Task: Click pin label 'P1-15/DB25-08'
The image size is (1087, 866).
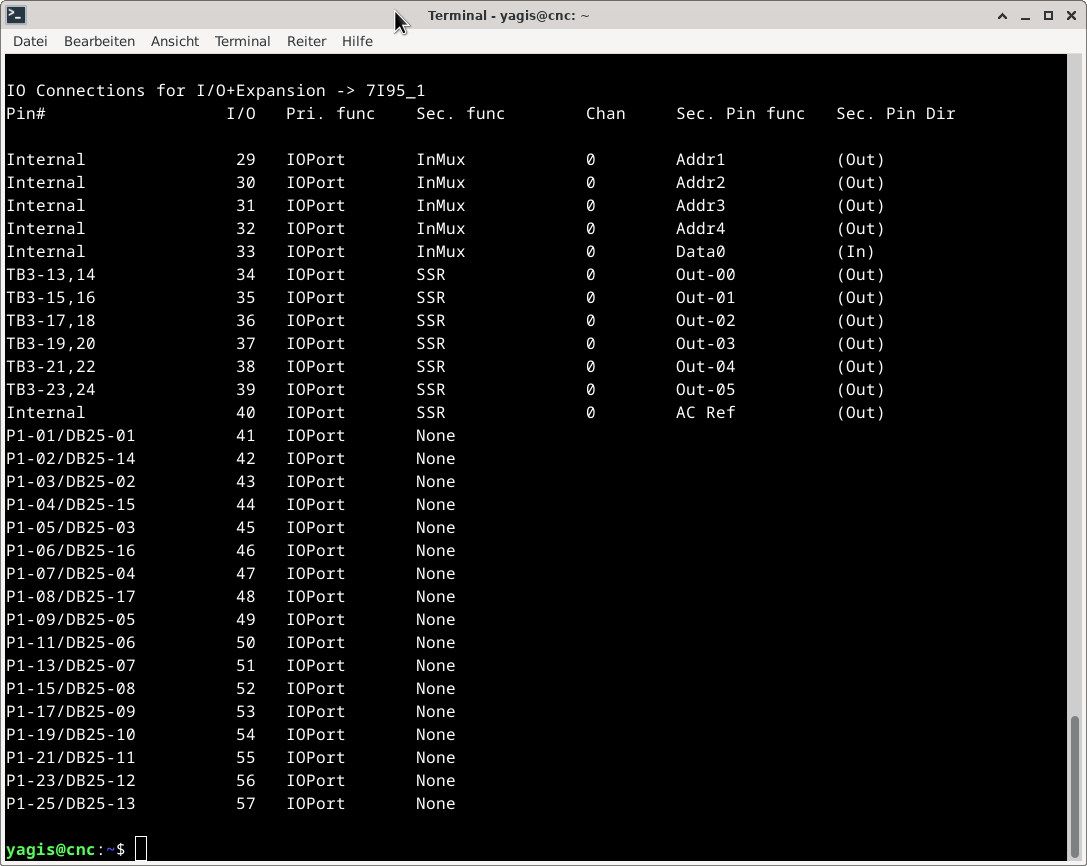Action: click(x=71, y=689)
